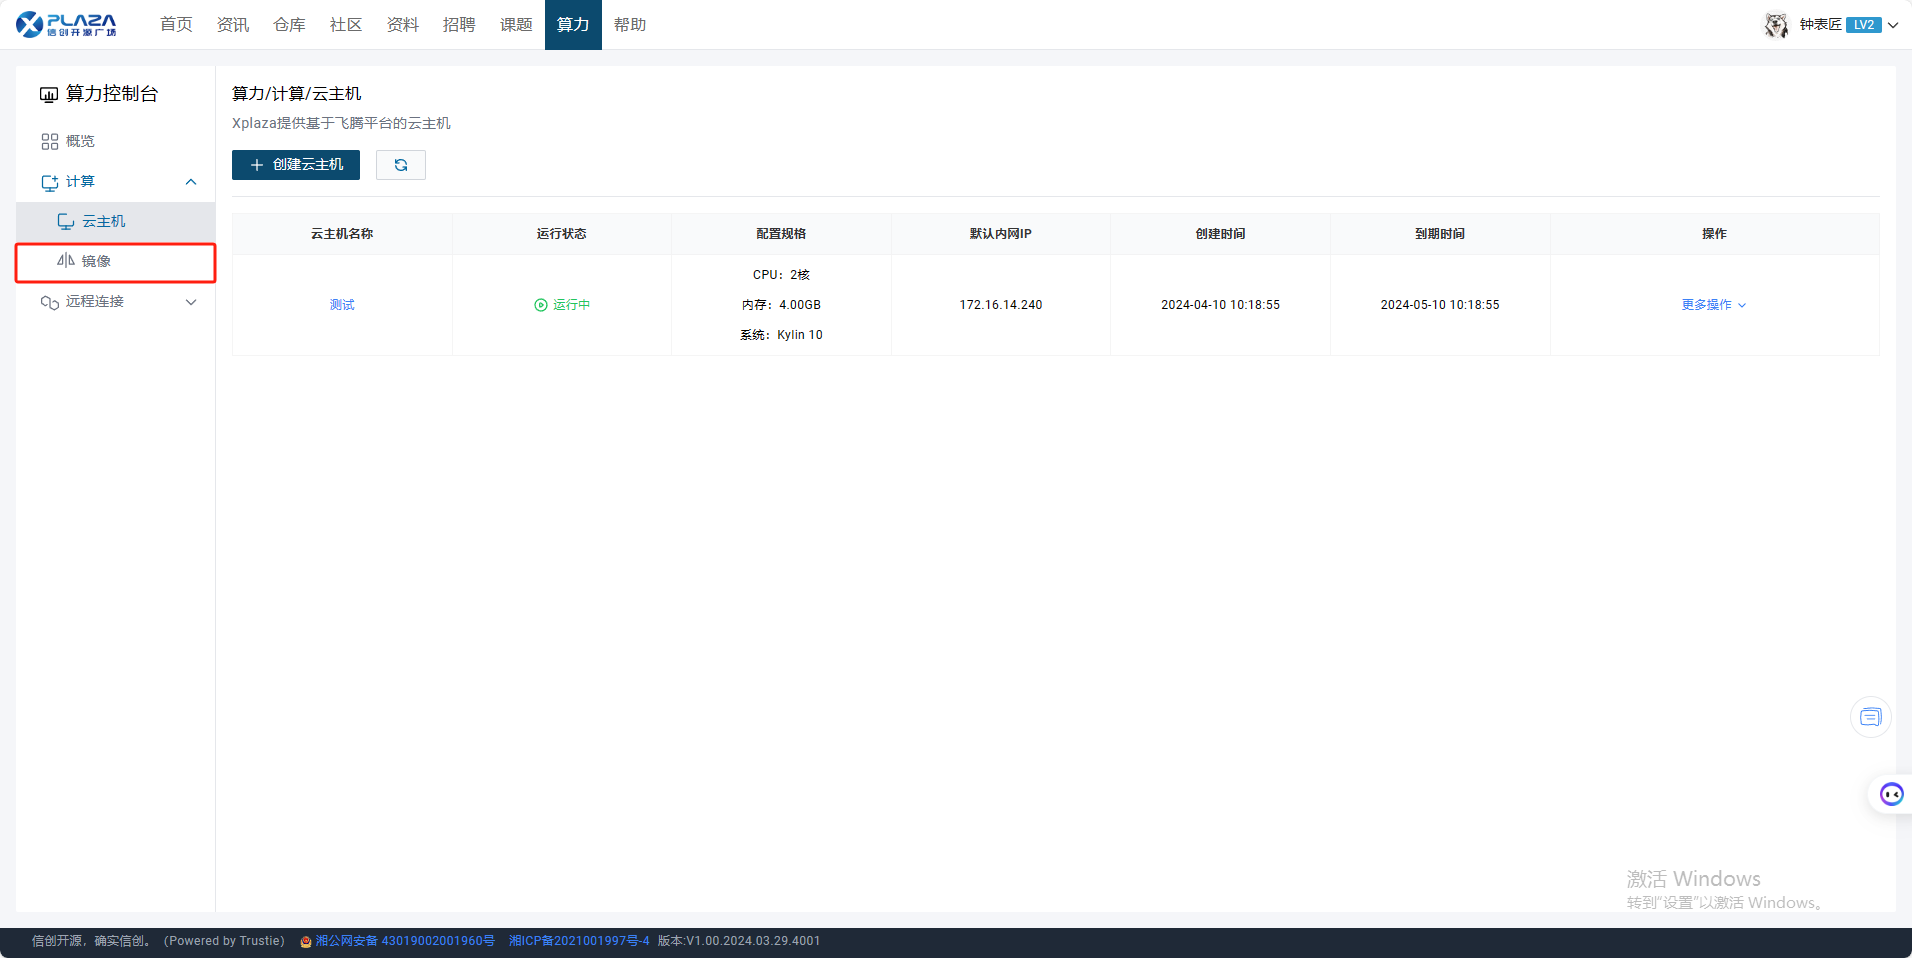Viewport: 1912px width, 958px height.
Task: Click the user avatar picture
Action: [x=1776, y=25]
